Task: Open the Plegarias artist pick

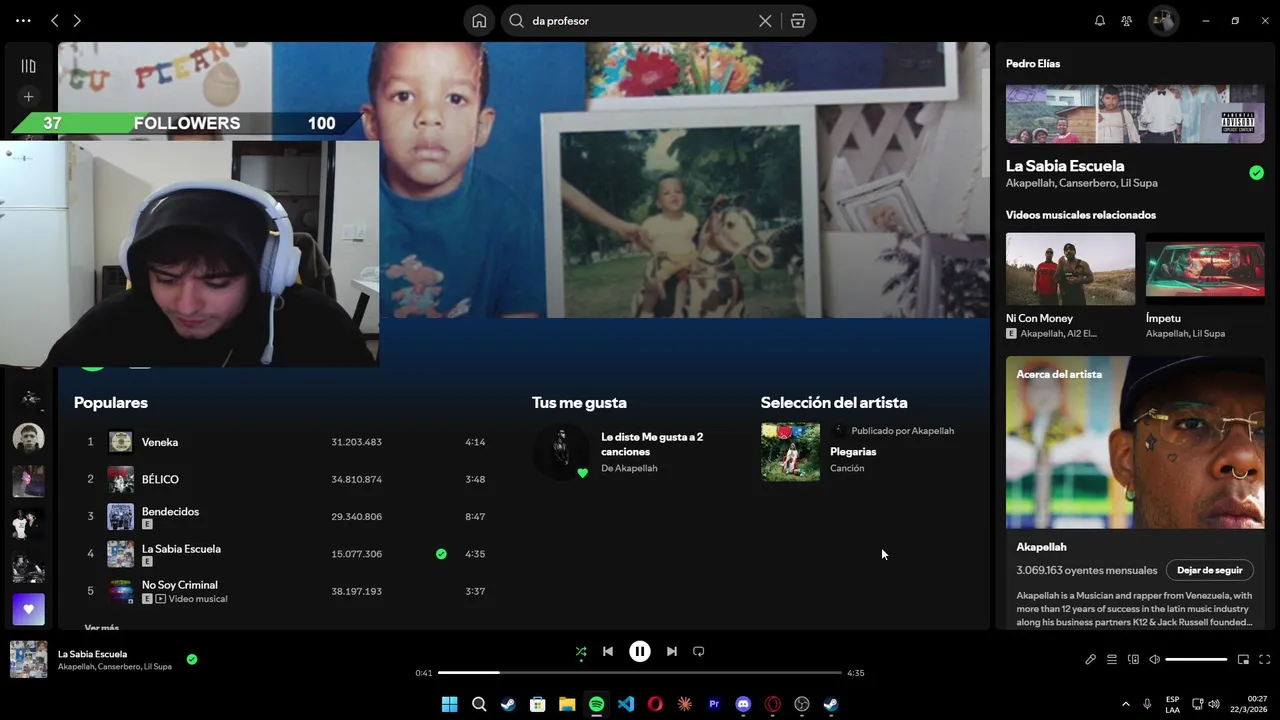Action: point(853,452)
